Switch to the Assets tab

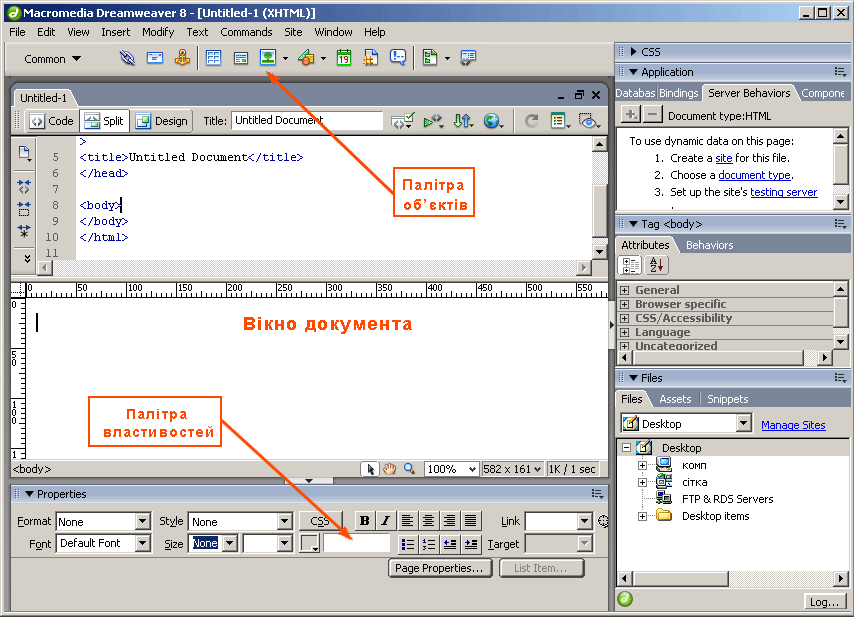pos(675,399)
